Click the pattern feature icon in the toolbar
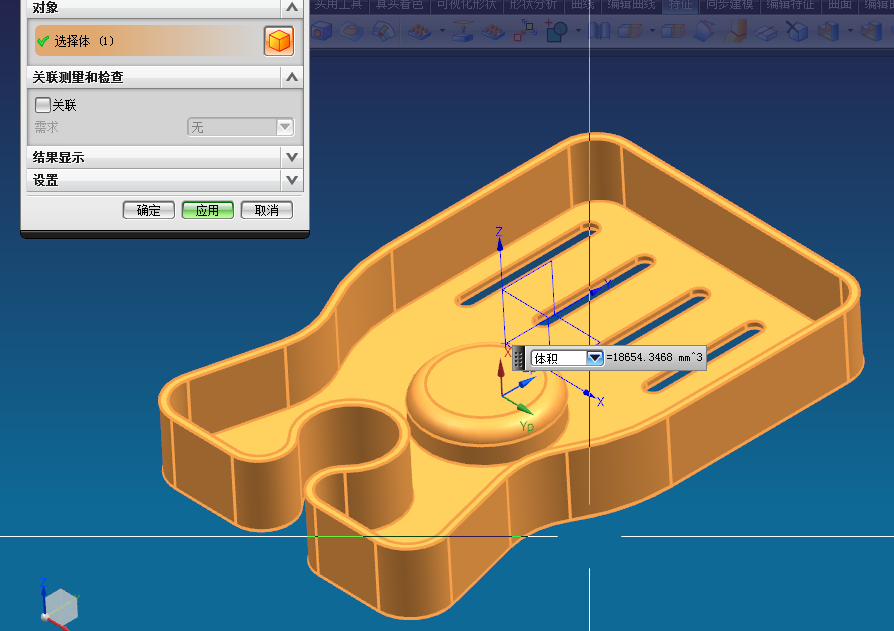 pyautogui.click(x=524, y=31)
